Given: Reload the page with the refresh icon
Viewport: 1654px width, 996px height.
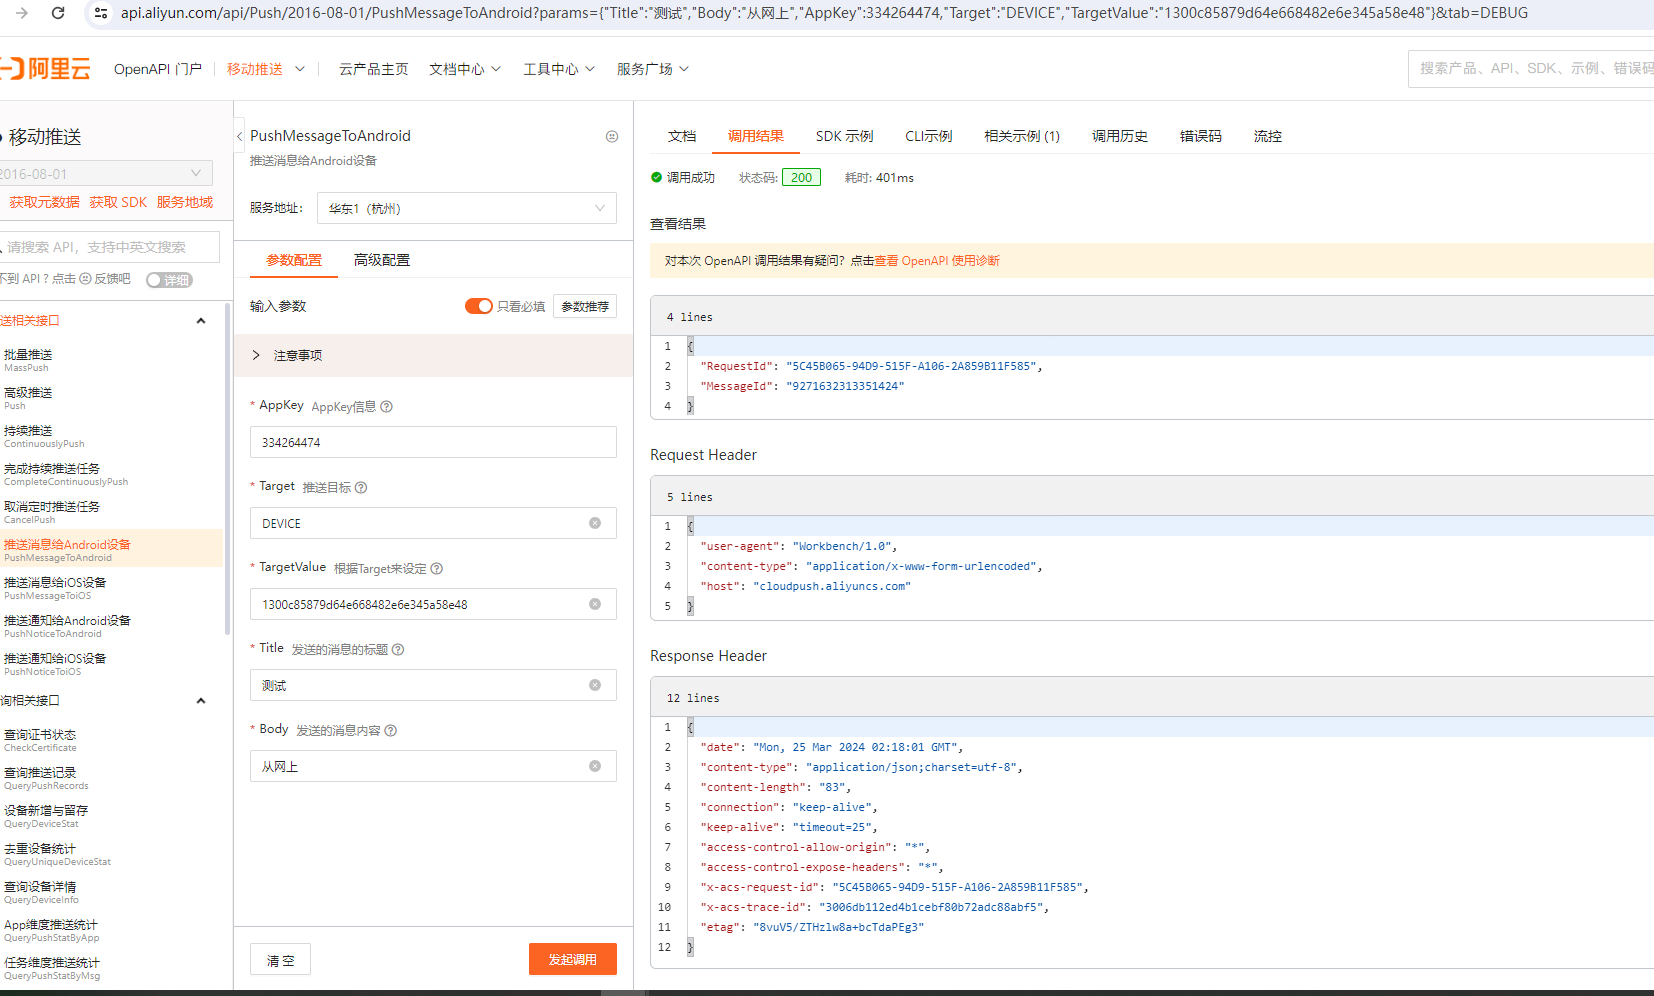Looking at the screenshot, I should pyautogui.click(x=58, y=13).
